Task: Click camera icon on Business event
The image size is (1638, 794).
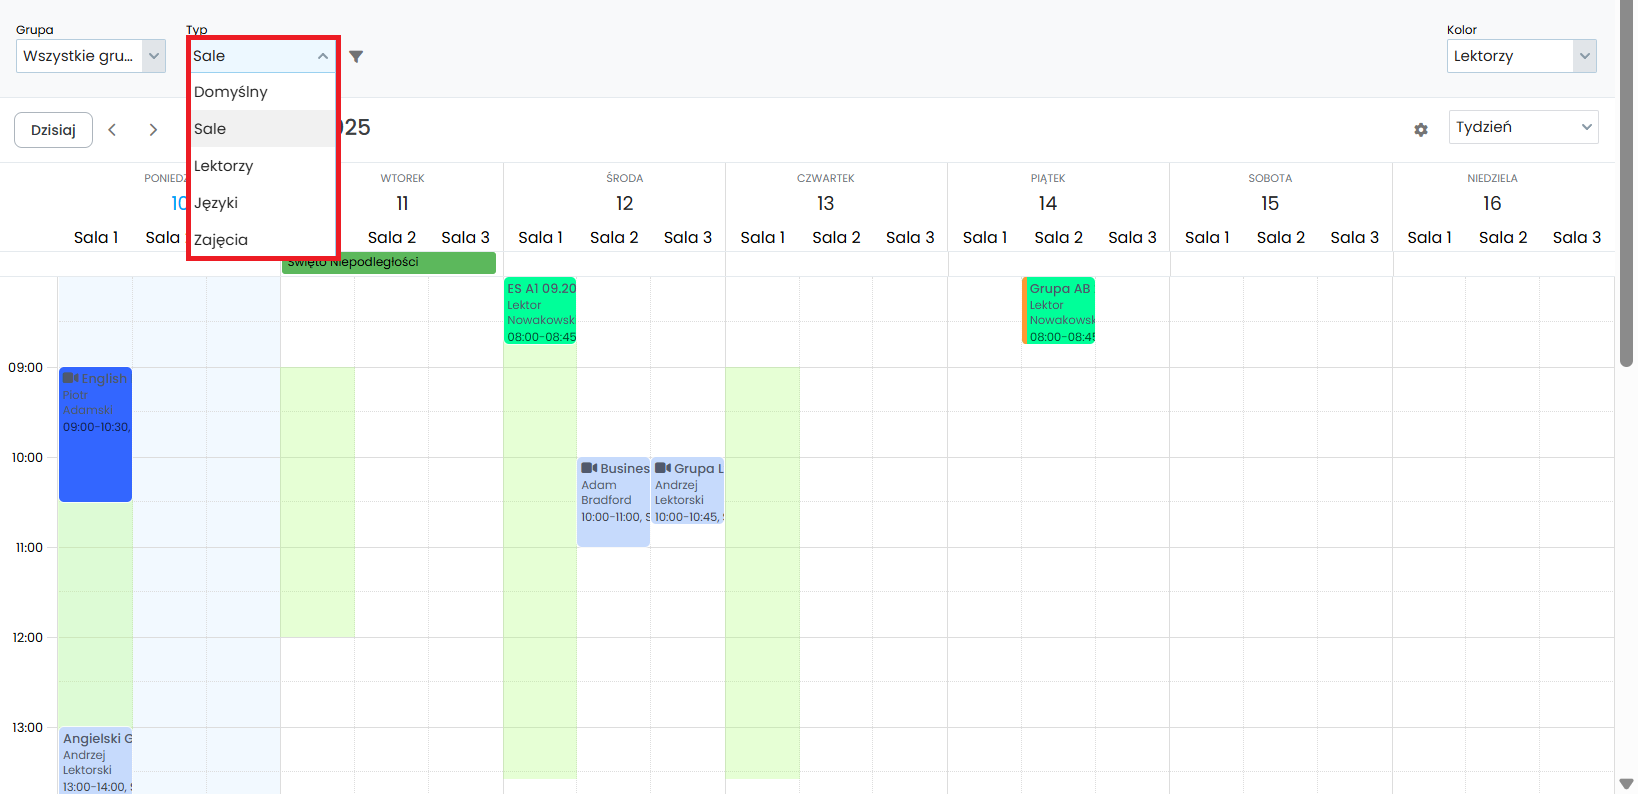Action: [589, 468]
